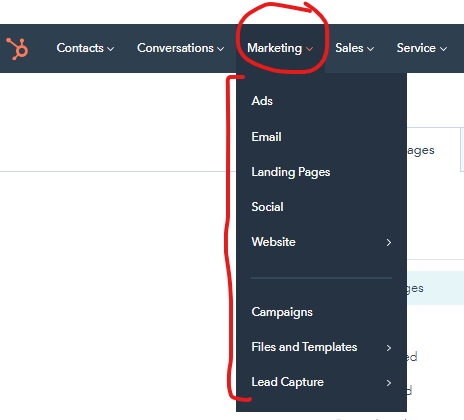Image resolution: width=464 pixels, height=420 pixels.
Task: Open Files and Templates menu item
Action: (x=304, y=347)
